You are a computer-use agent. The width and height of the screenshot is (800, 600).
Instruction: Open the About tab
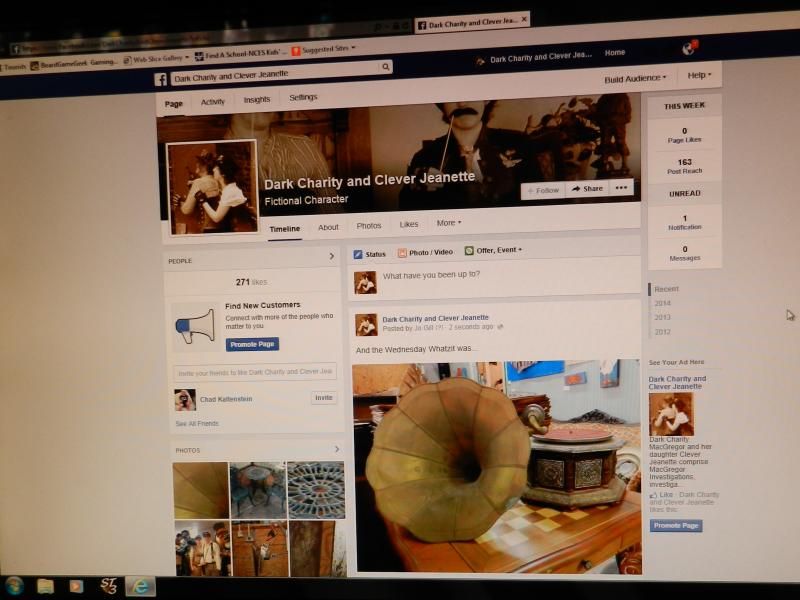[328, 227]
